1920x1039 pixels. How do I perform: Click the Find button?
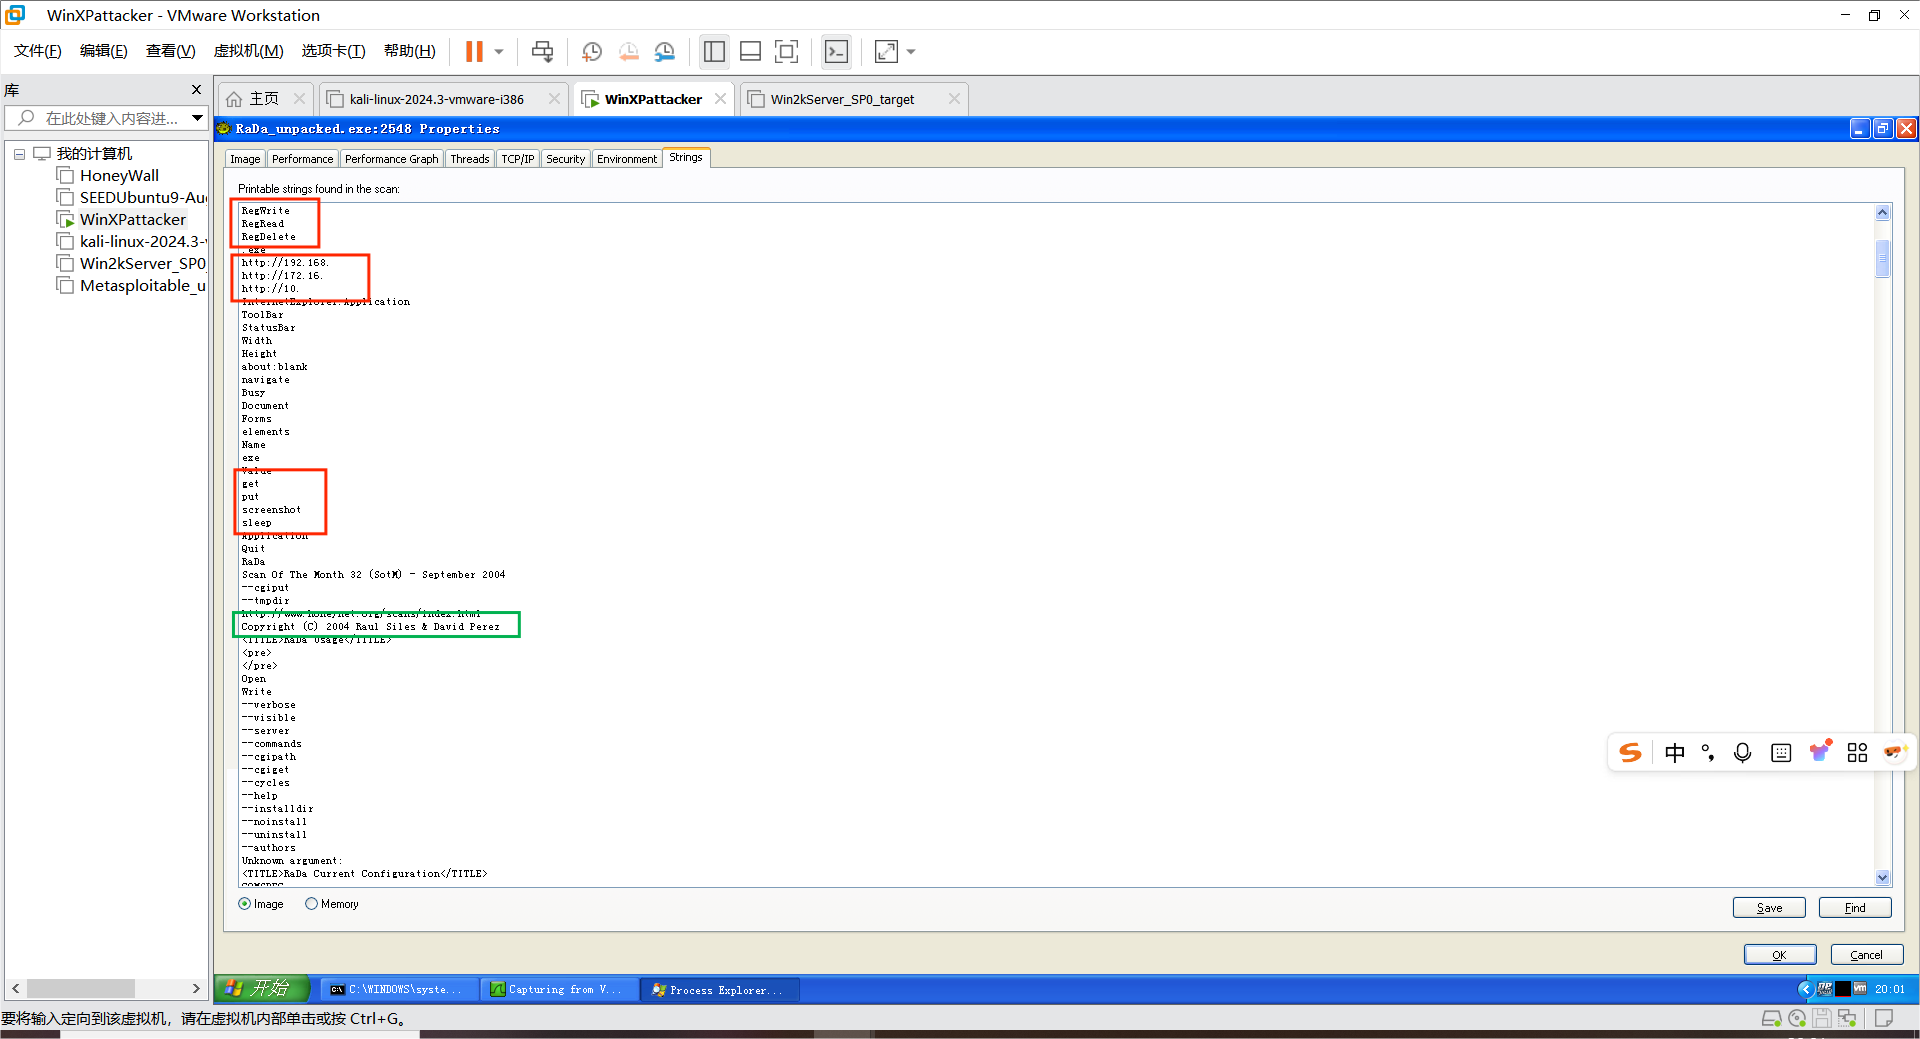click(x=1855, y=908)
